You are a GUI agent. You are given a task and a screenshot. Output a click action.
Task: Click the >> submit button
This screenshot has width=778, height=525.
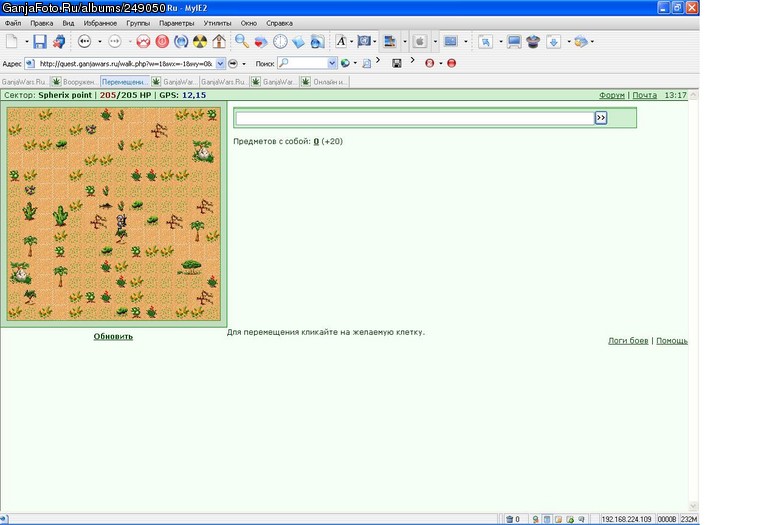(x=601, y=118)
